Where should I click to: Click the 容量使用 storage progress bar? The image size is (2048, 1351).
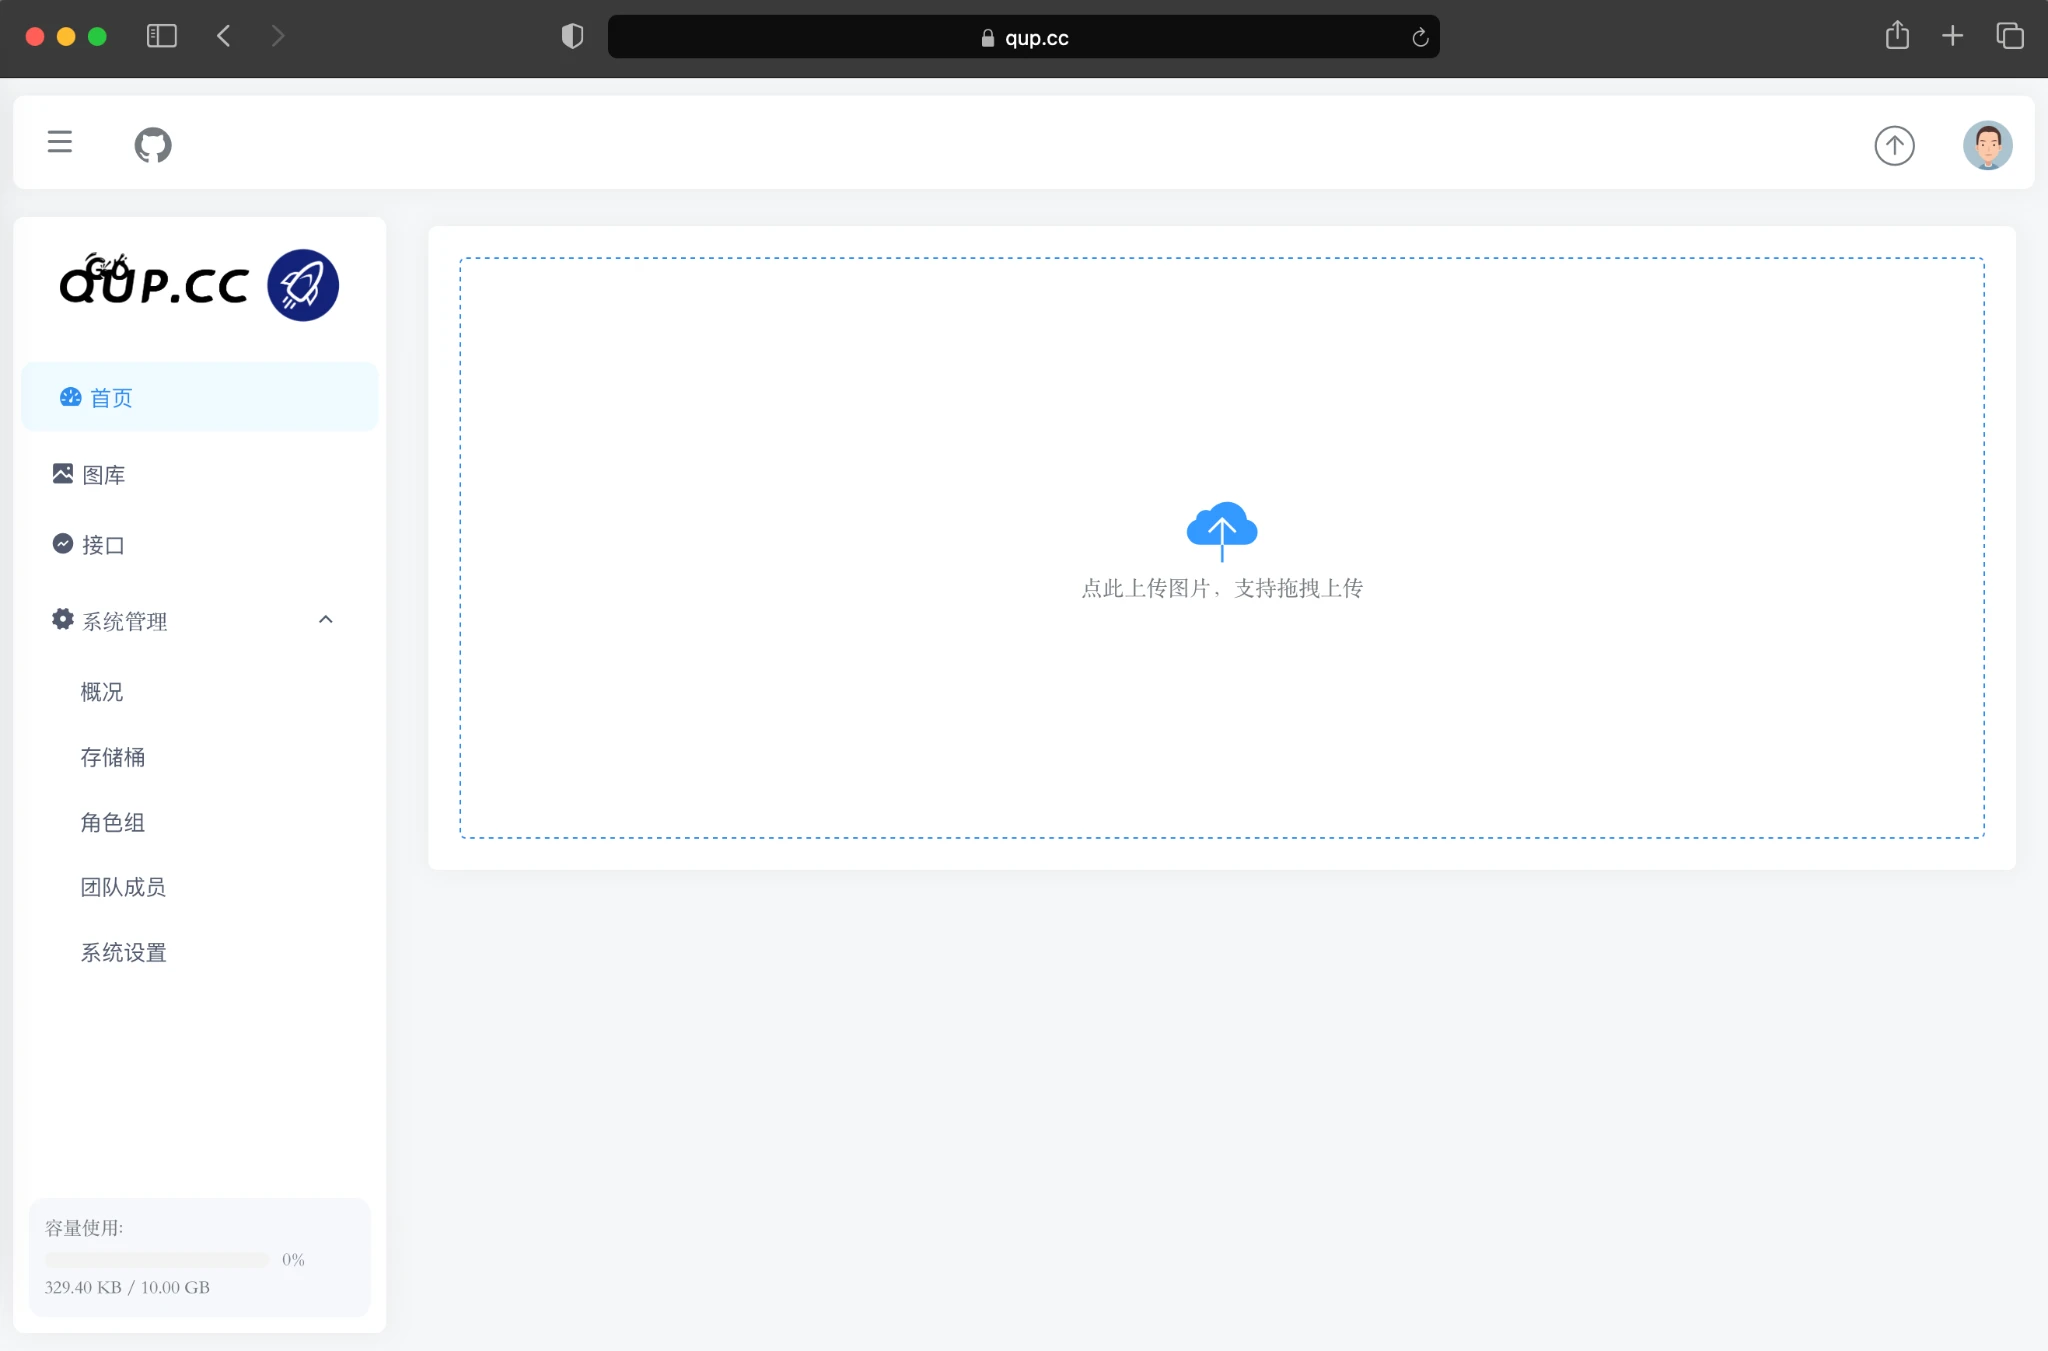click(x=157, y=1260)
